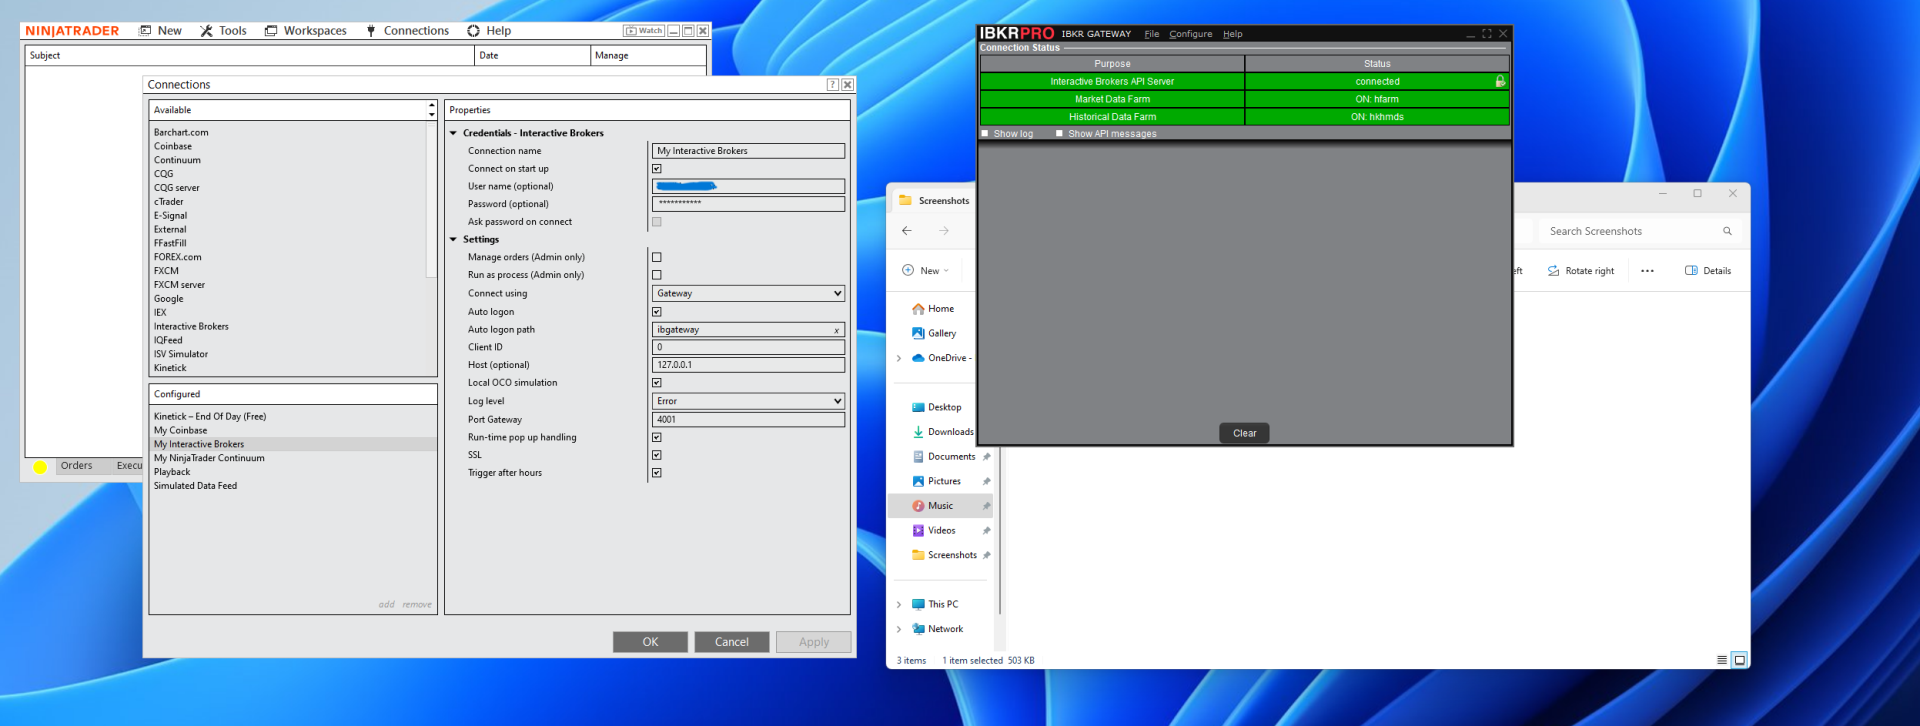Click the Apply button
Image resolution: width=1920 pixels, height=726 pixels.
pos(814,642)
